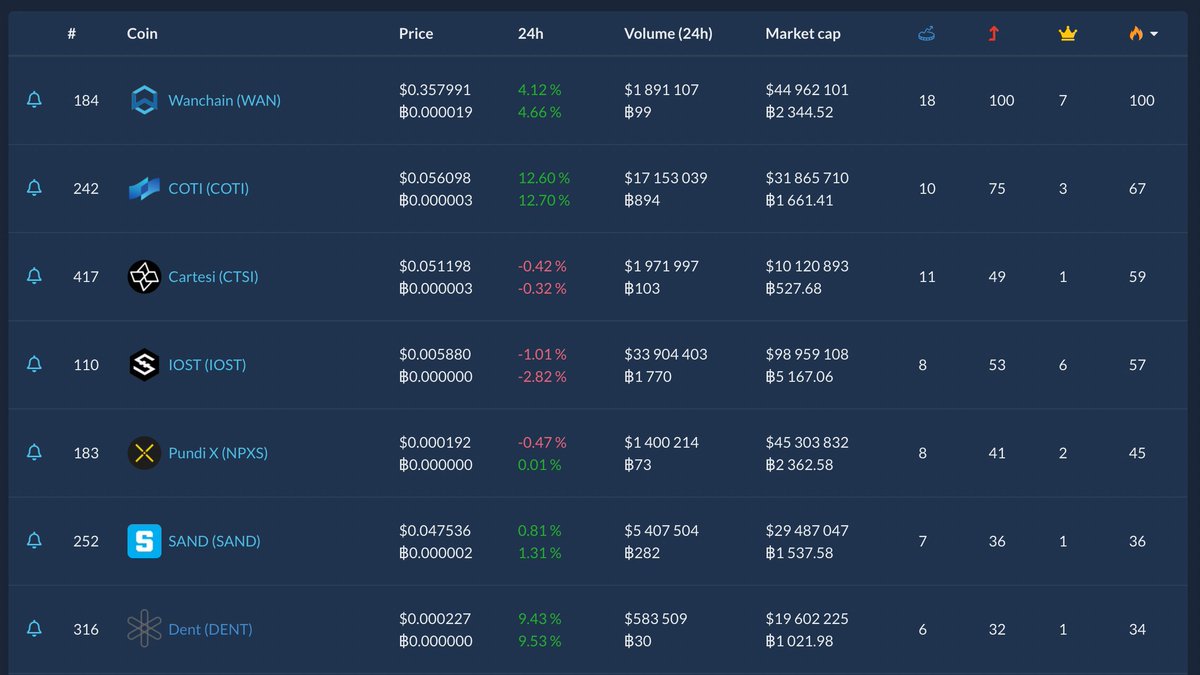Click rank number 184
The height and width of the screenshot is (675, 1200).
pyautogui.click(x=86, y=100)
